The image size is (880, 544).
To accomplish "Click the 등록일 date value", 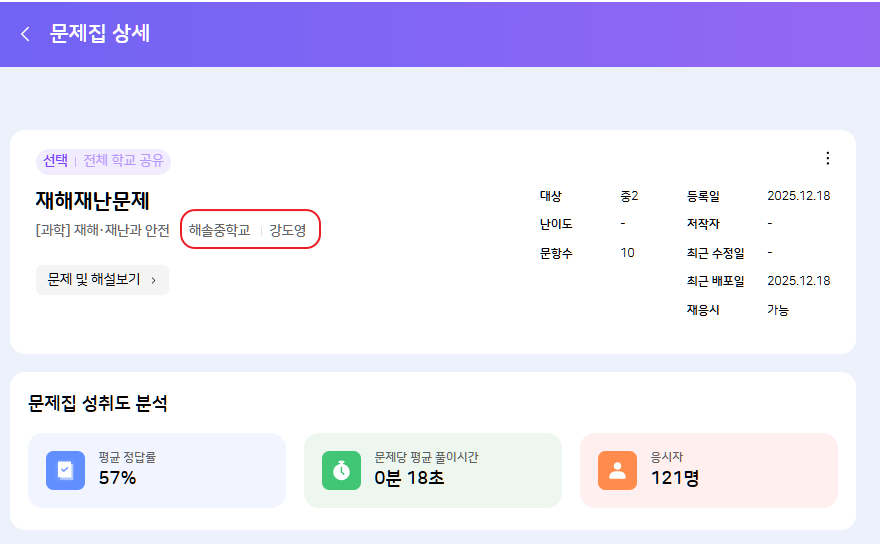I will [798, 196].
